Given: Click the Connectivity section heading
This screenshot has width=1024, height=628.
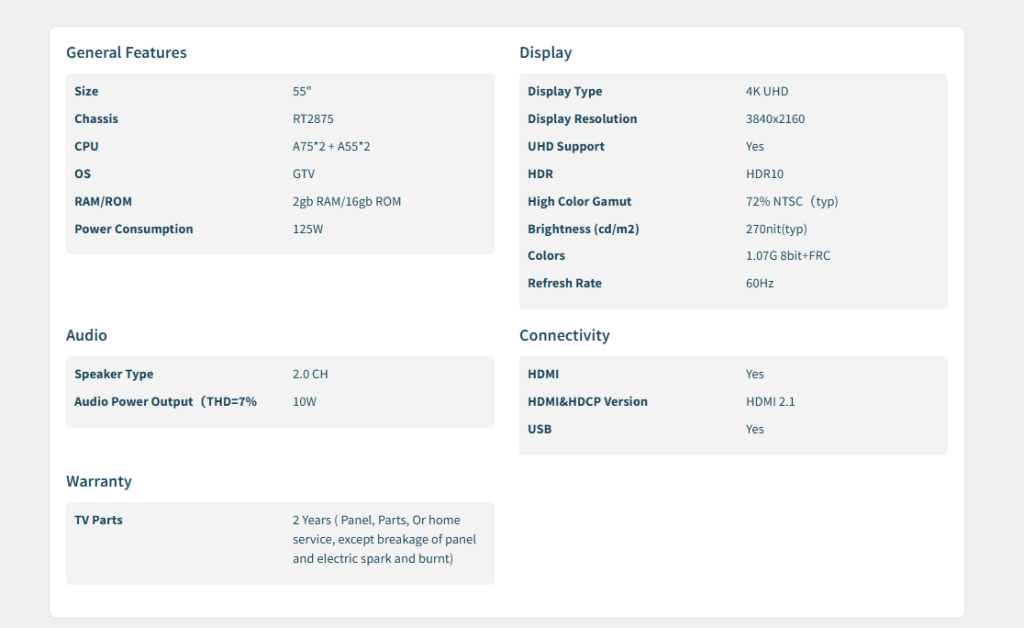Looking at the screenshot, I should [564, 336].
